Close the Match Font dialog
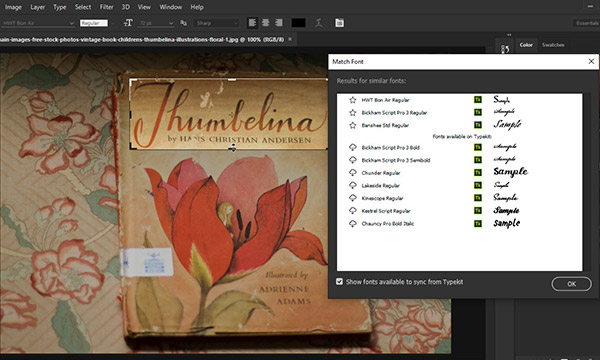Viewport: 600px width, 360px height. click(591, 61)
